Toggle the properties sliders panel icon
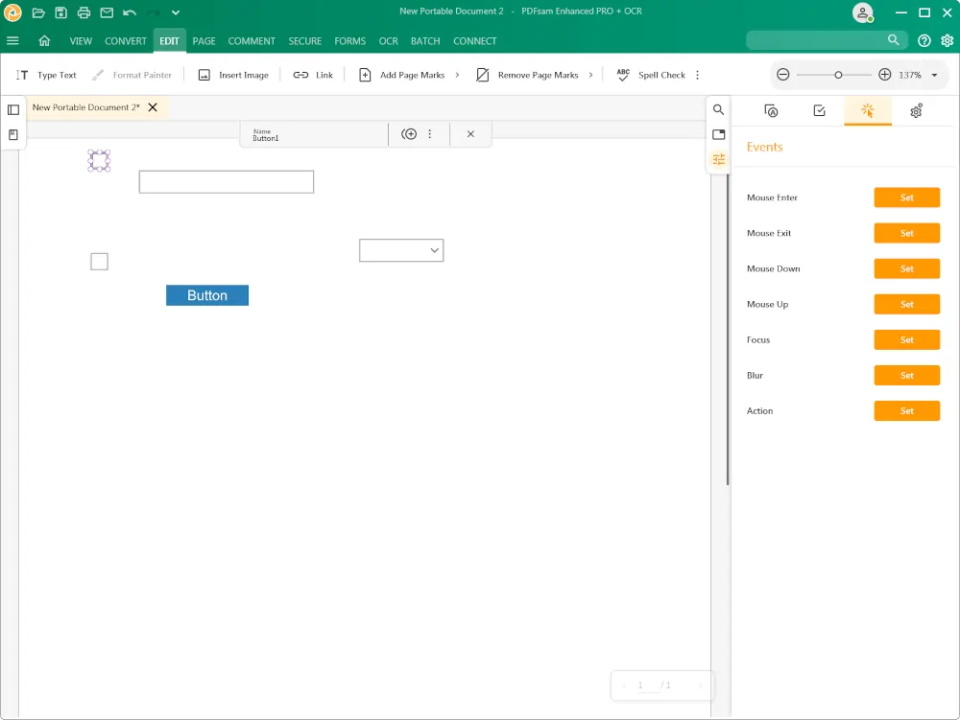 (718, 159)
